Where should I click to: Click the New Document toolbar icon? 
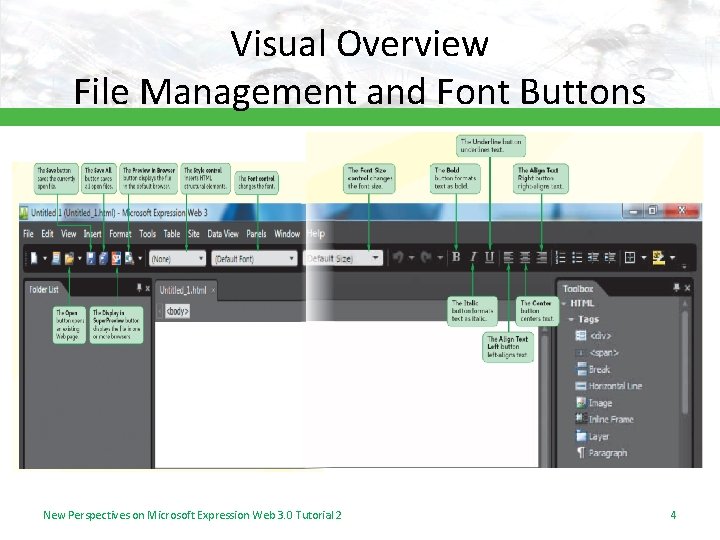click(34, 259)
